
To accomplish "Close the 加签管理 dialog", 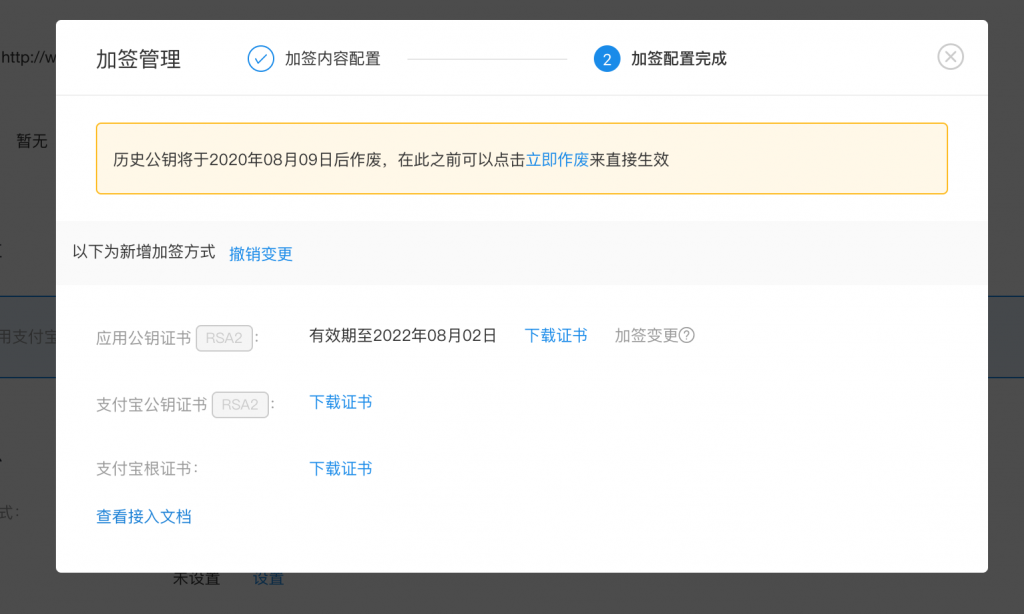I will tap(950, 57).
